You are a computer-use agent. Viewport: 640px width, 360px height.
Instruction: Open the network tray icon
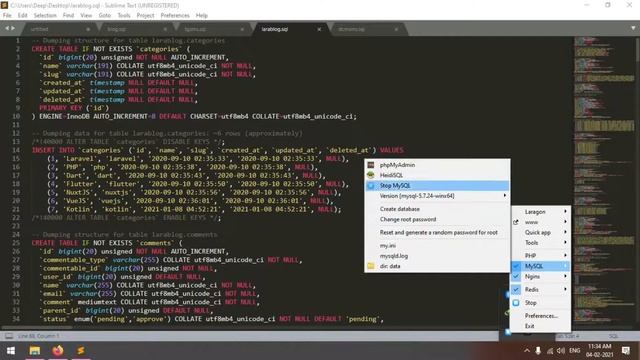[x=550, y=351]
